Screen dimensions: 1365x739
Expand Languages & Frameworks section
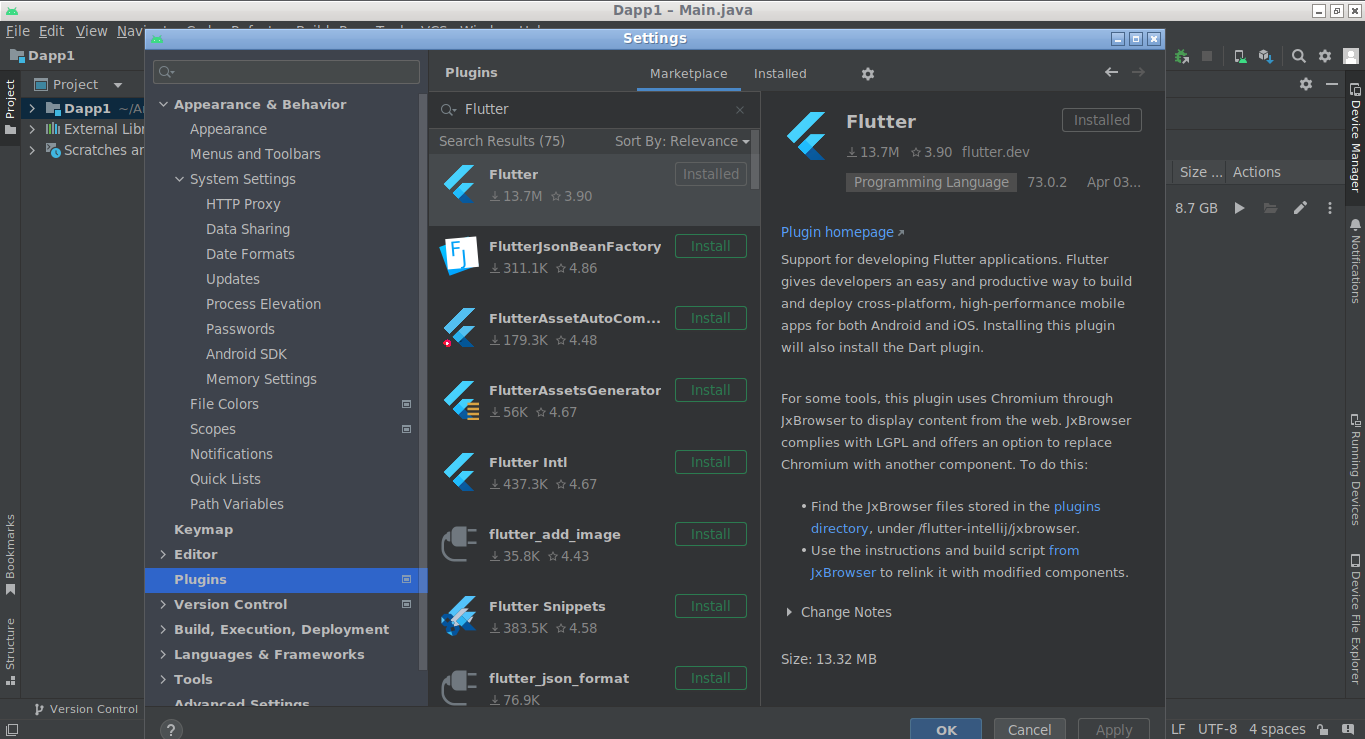(x=163, y=654)
